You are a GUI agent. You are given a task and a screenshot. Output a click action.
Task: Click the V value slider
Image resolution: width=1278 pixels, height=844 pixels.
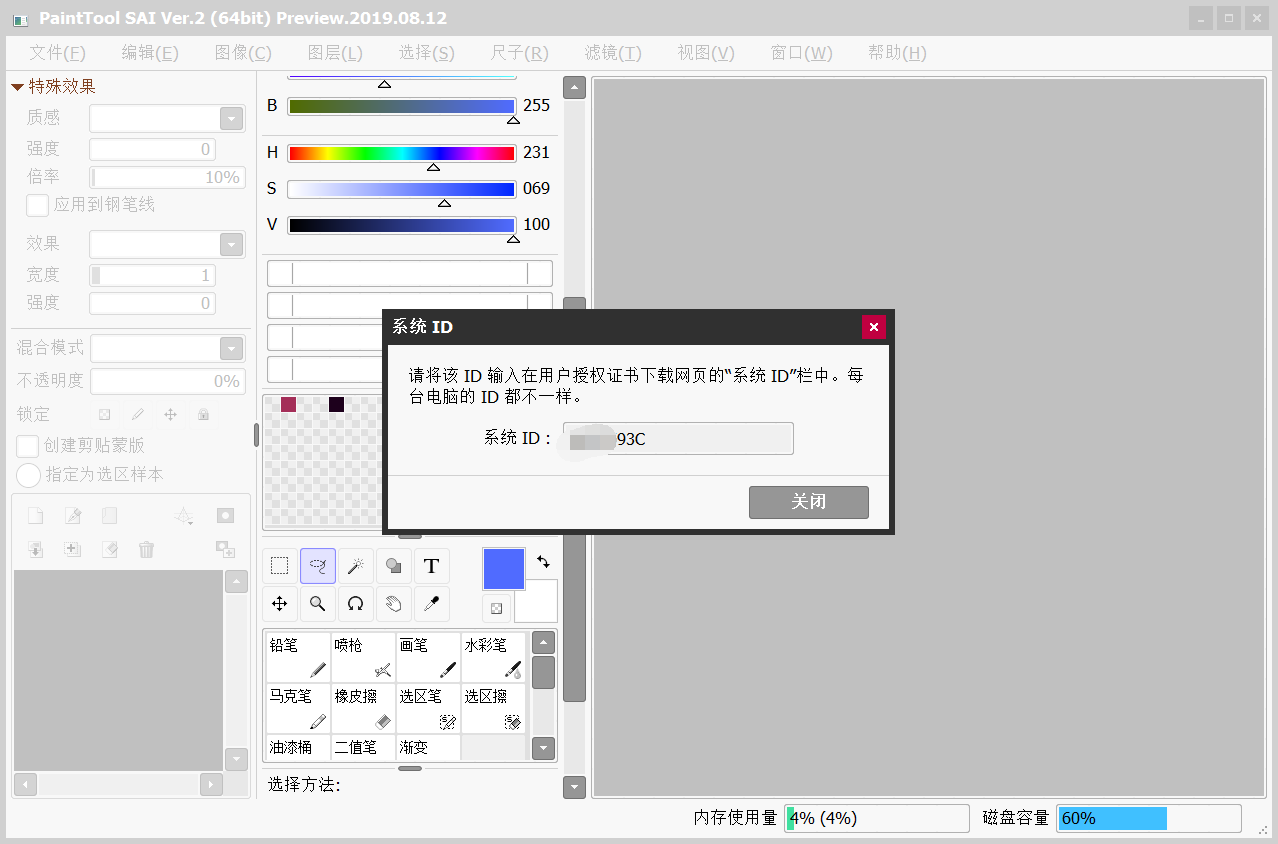[x=401, y=225]
